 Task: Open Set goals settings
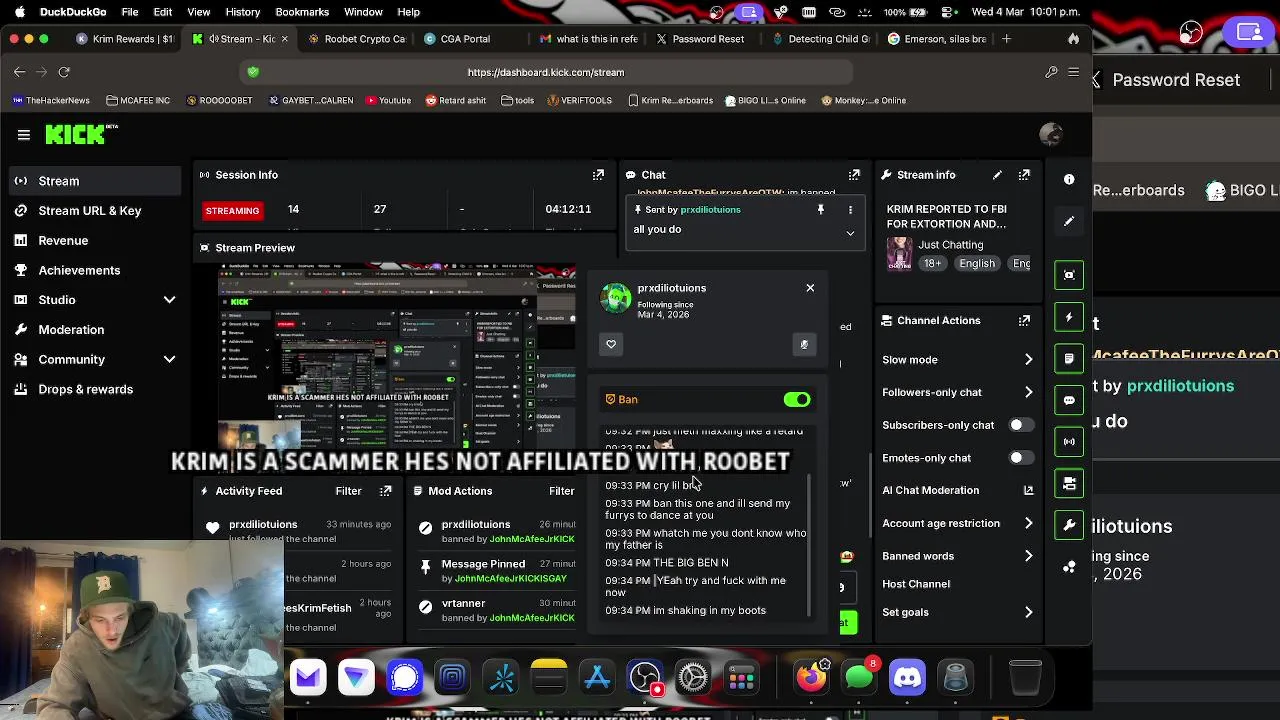click(x=958, y=612)
